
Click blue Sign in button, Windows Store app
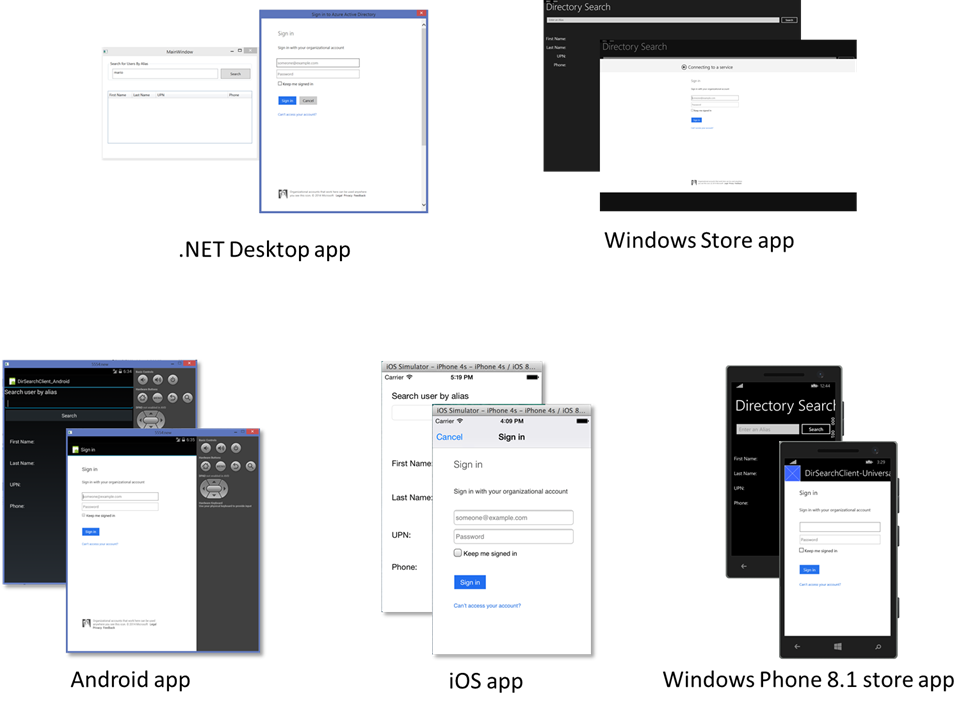696,120
